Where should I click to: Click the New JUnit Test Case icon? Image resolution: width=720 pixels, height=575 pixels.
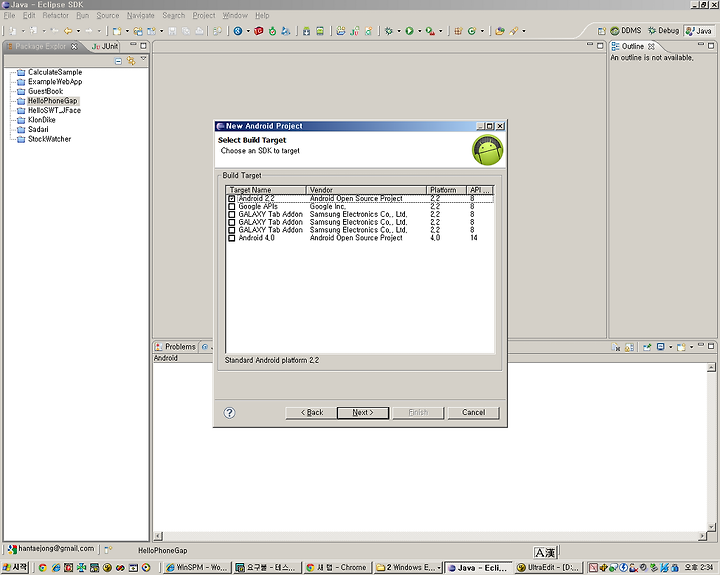pyautogui.click(x=354, y=31)
